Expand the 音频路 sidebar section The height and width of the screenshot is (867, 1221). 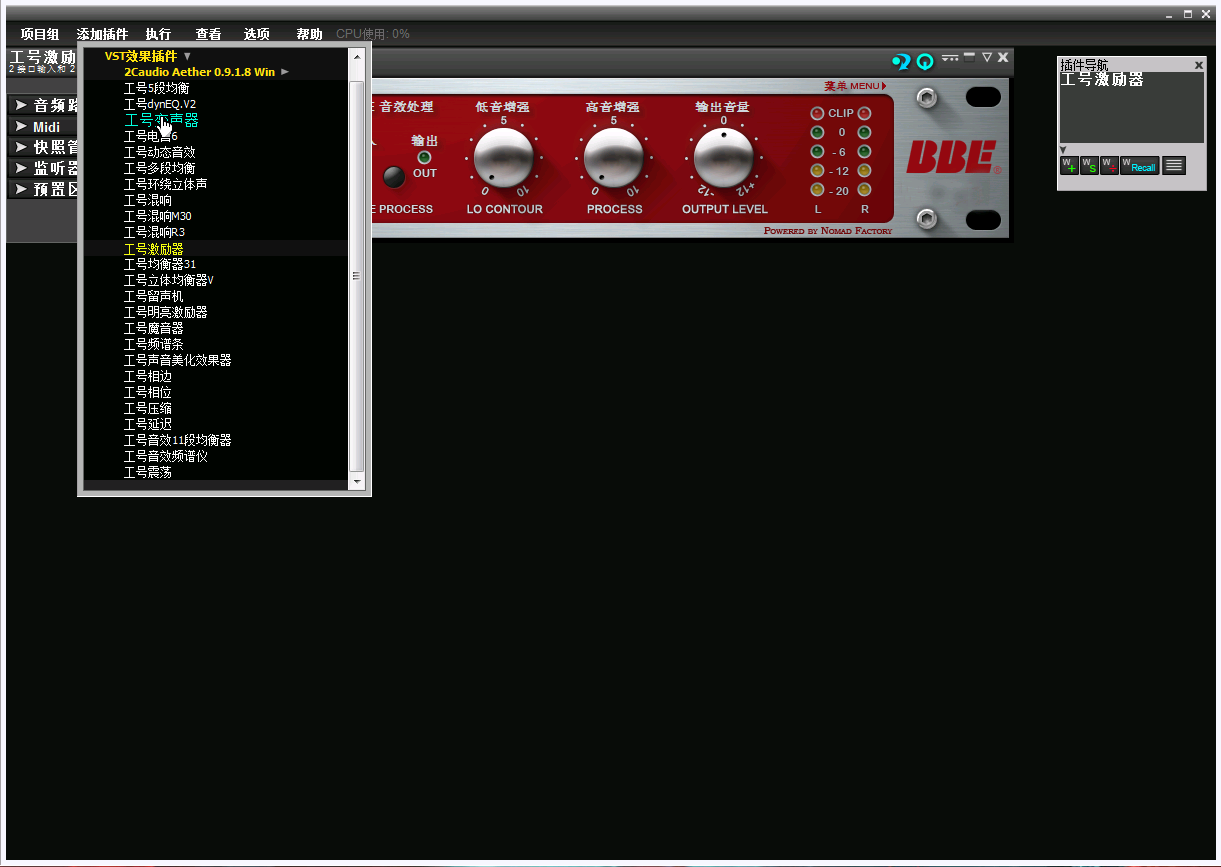click(x=43, y=105)
